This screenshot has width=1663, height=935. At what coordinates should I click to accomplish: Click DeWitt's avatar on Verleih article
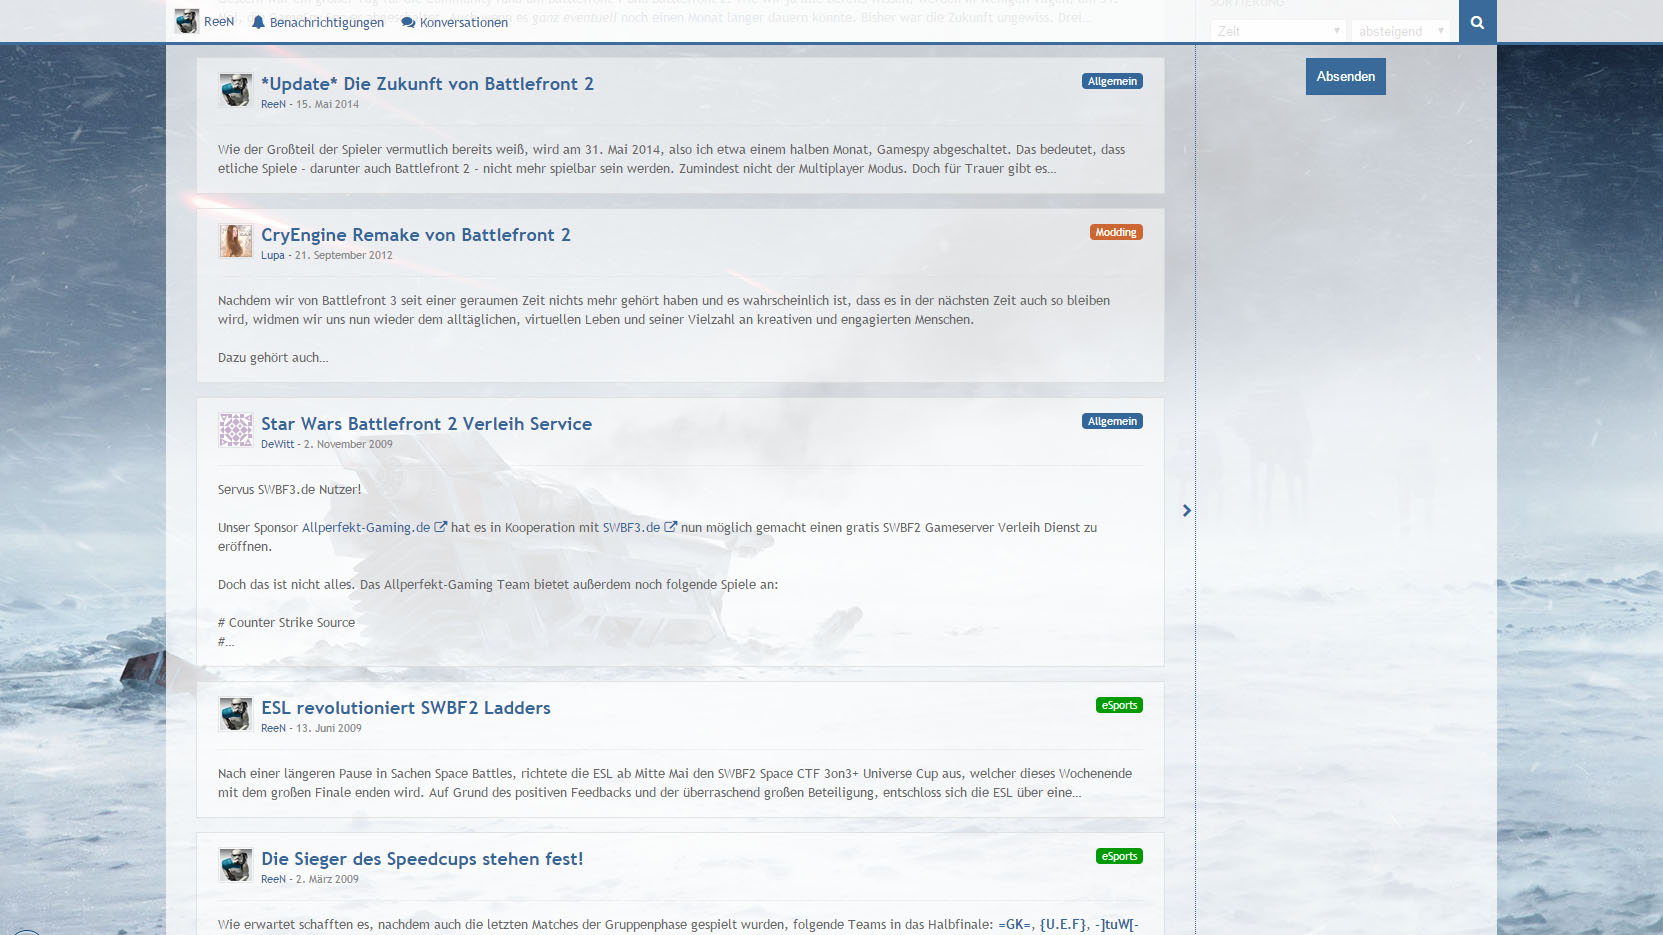[236, 430]
